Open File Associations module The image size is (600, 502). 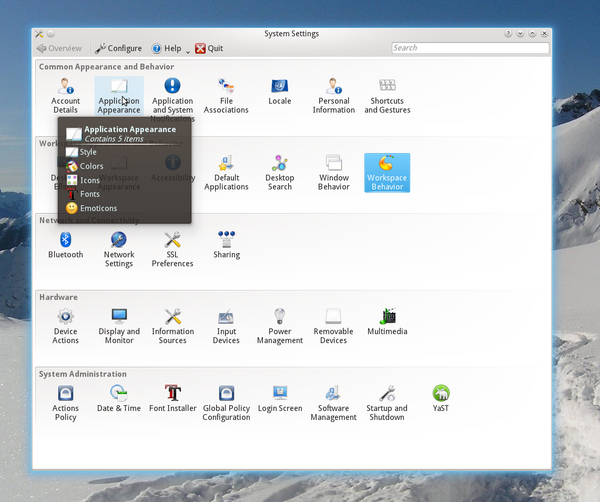[226, 95]
